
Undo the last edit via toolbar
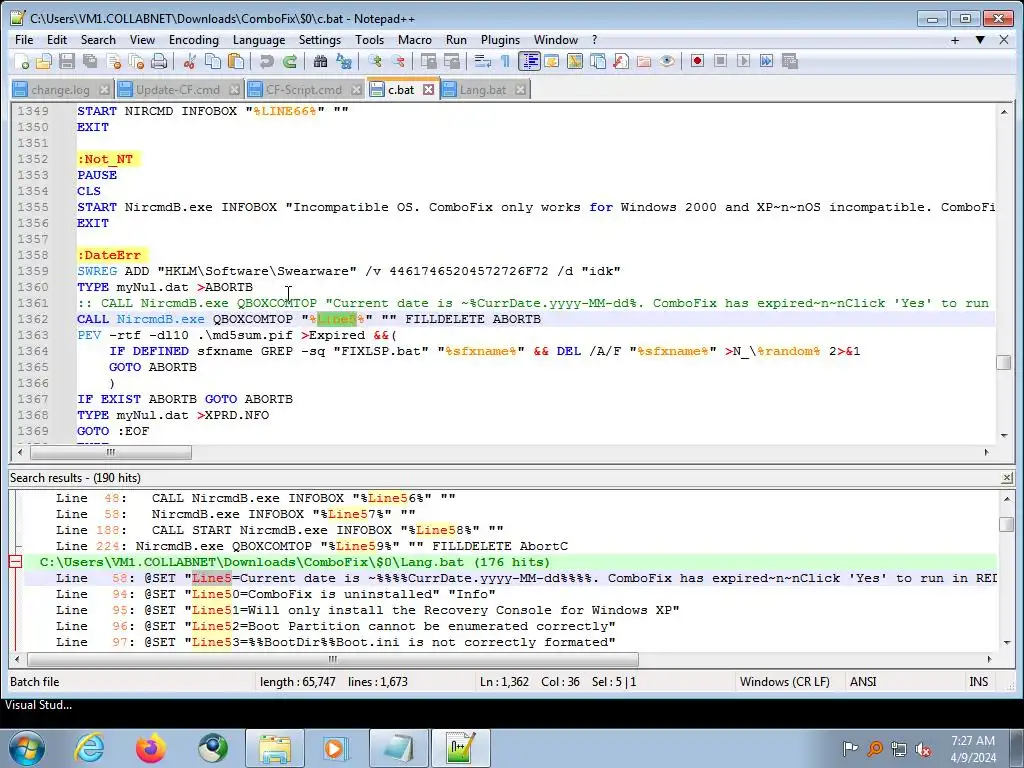point(266,61)
